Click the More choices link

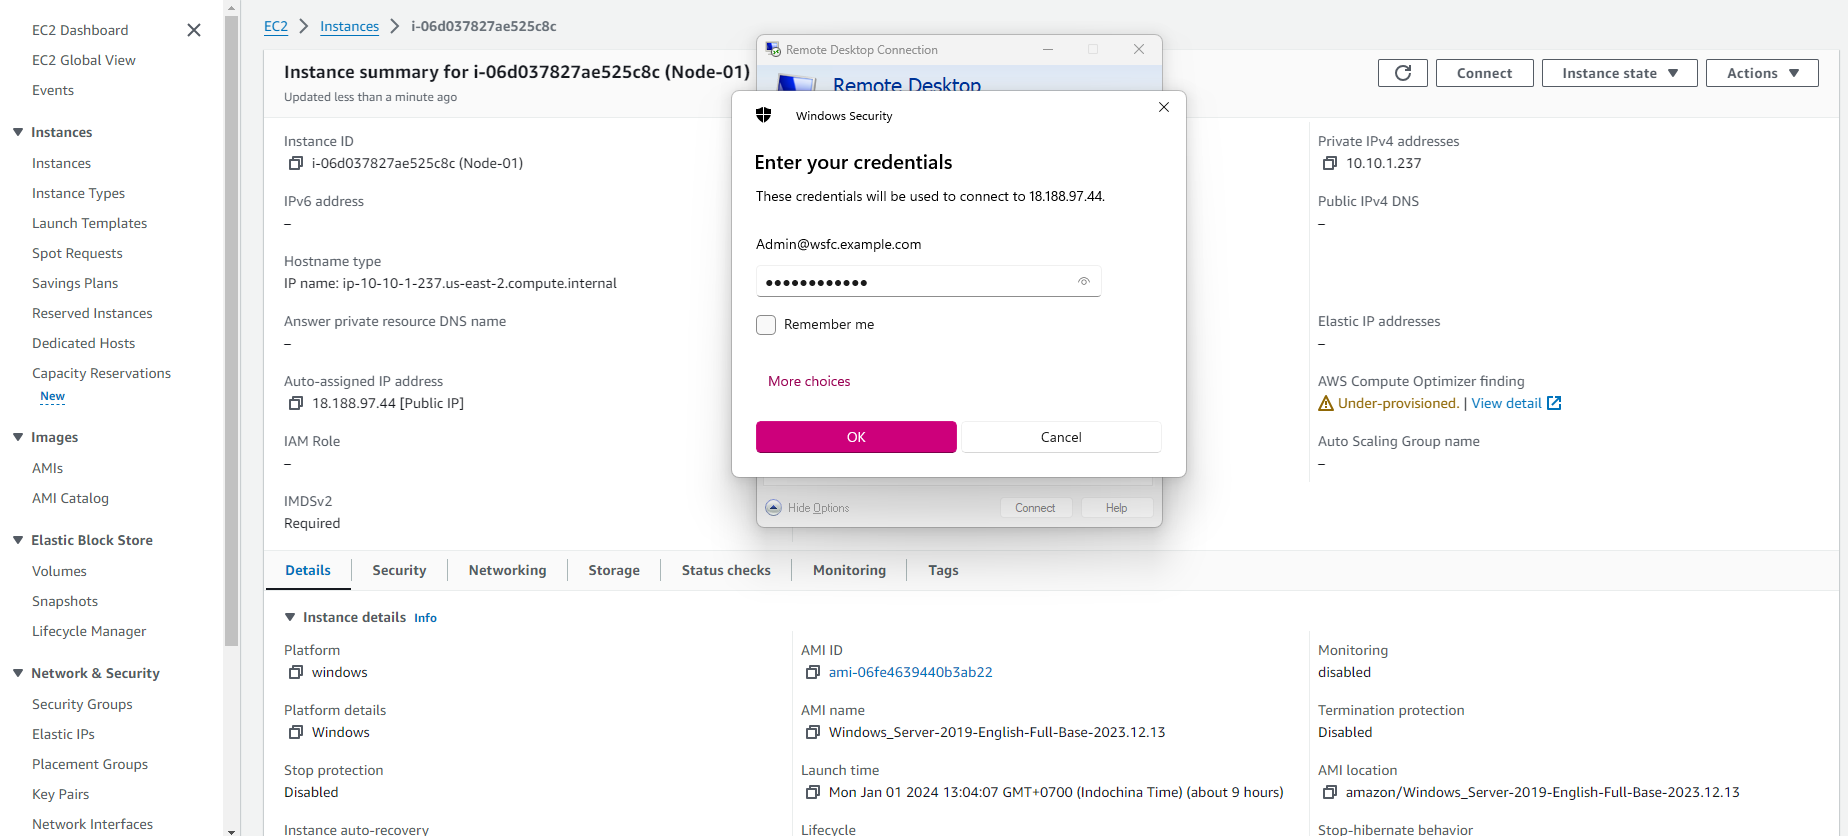tap(809, 381)
